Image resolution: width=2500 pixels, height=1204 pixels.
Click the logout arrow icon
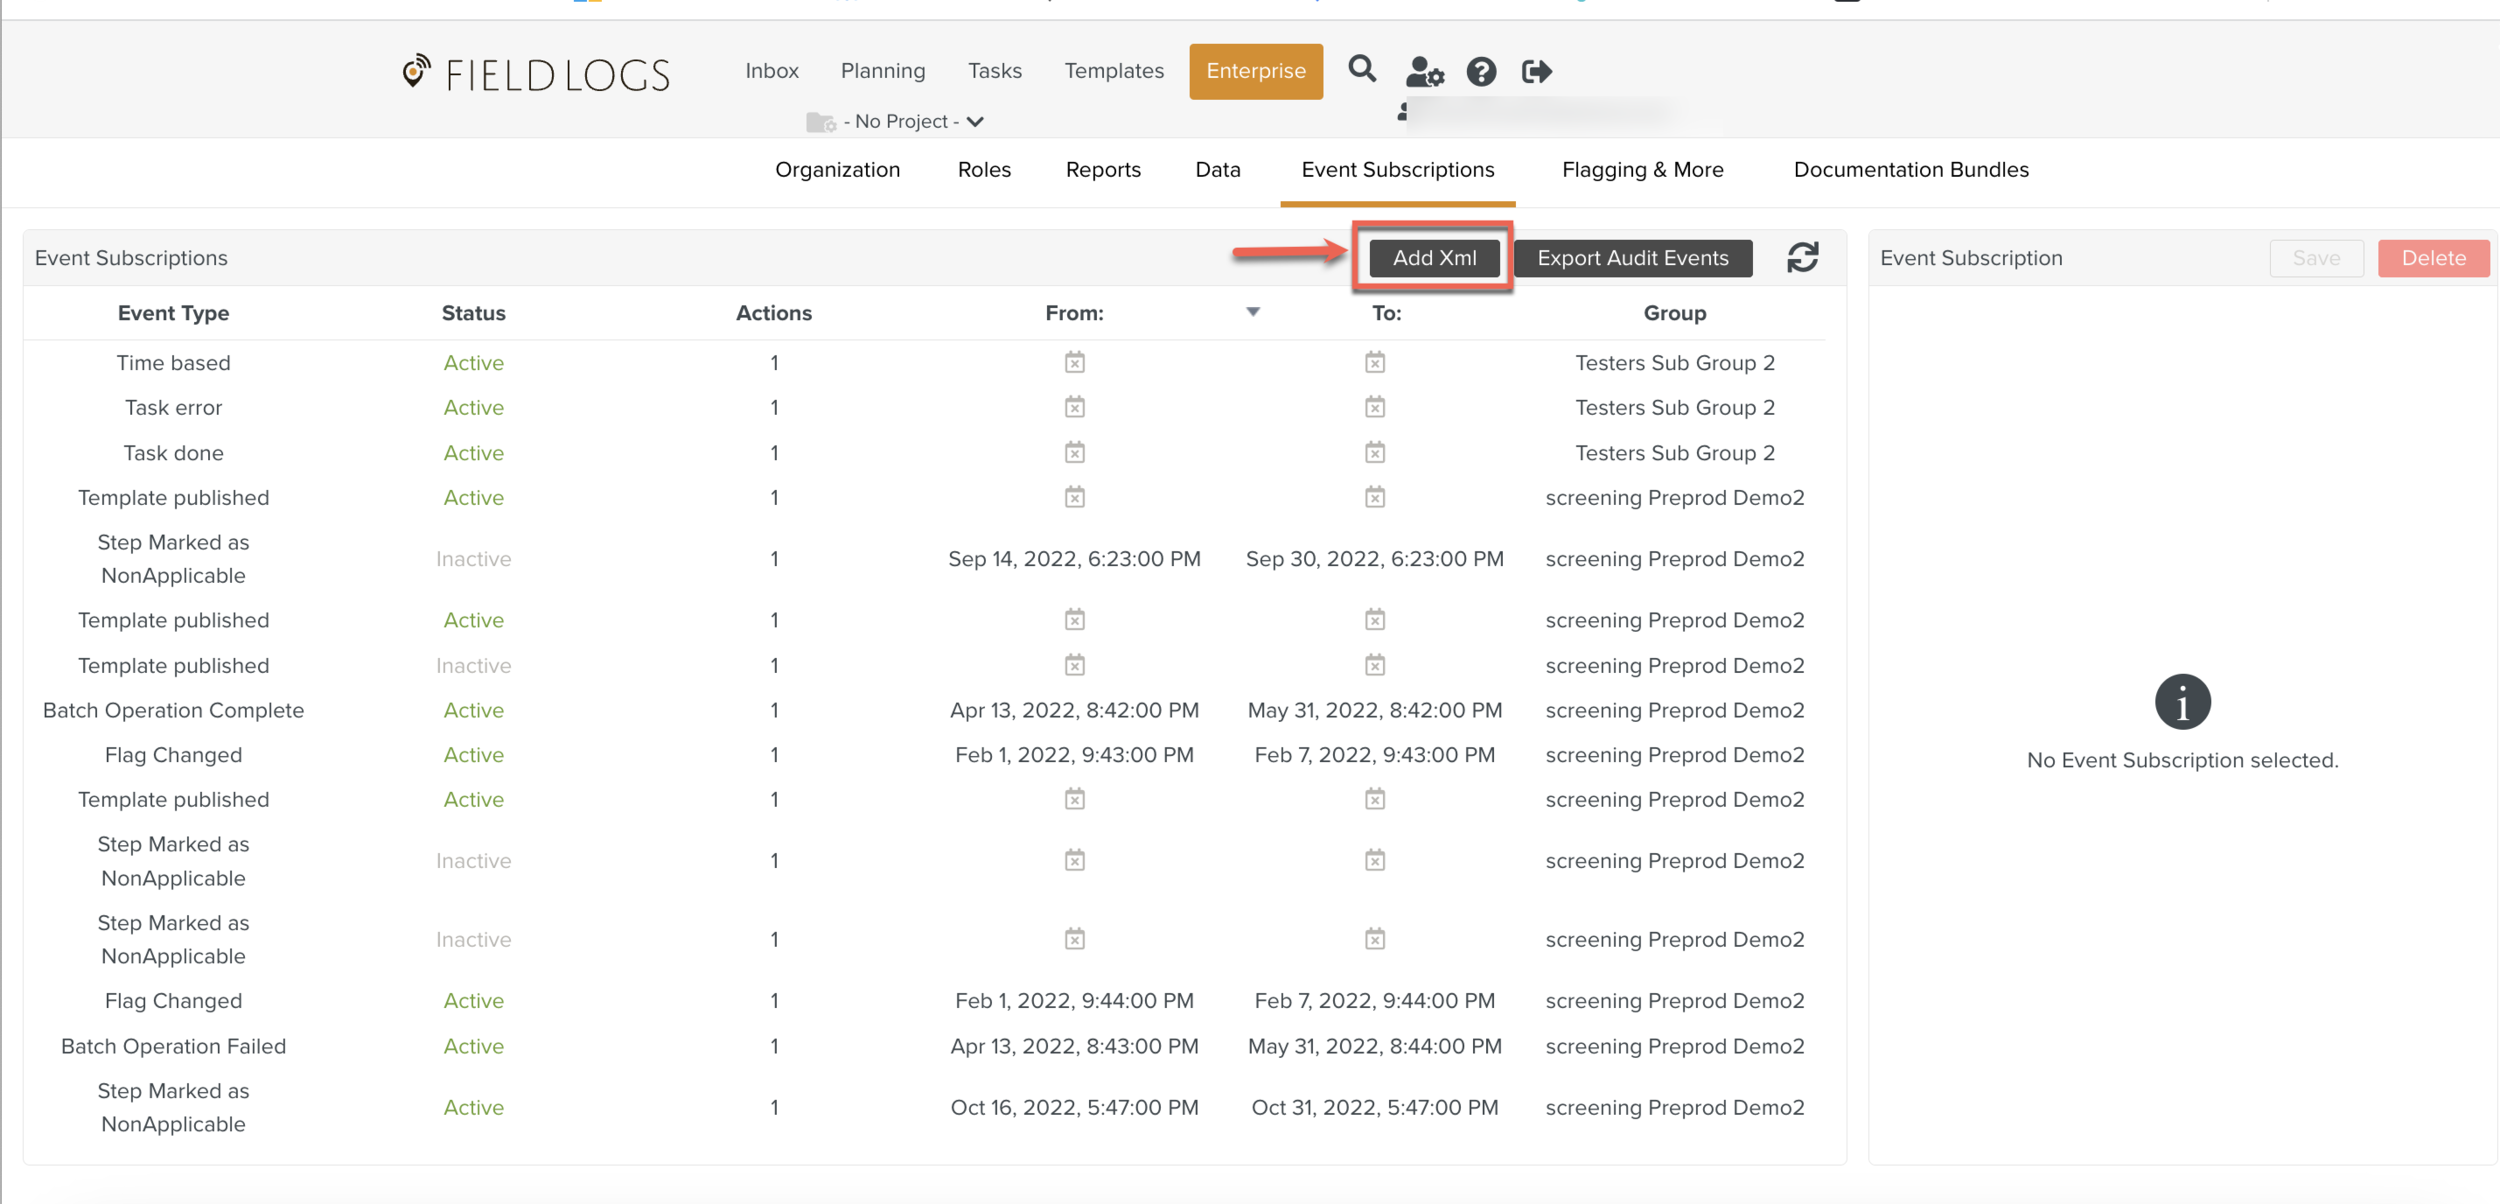[x=1536, y=71]
